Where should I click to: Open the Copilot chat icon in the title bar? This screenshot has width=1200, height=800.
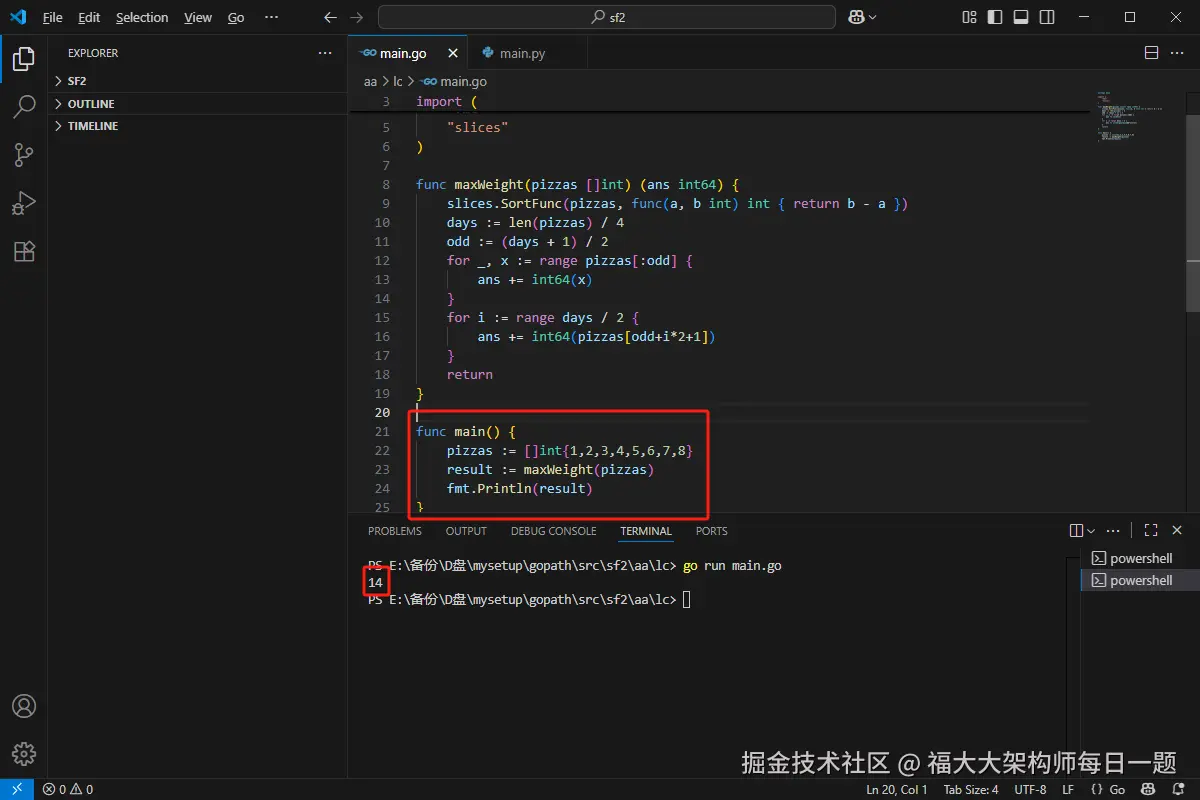coord(856,17)
